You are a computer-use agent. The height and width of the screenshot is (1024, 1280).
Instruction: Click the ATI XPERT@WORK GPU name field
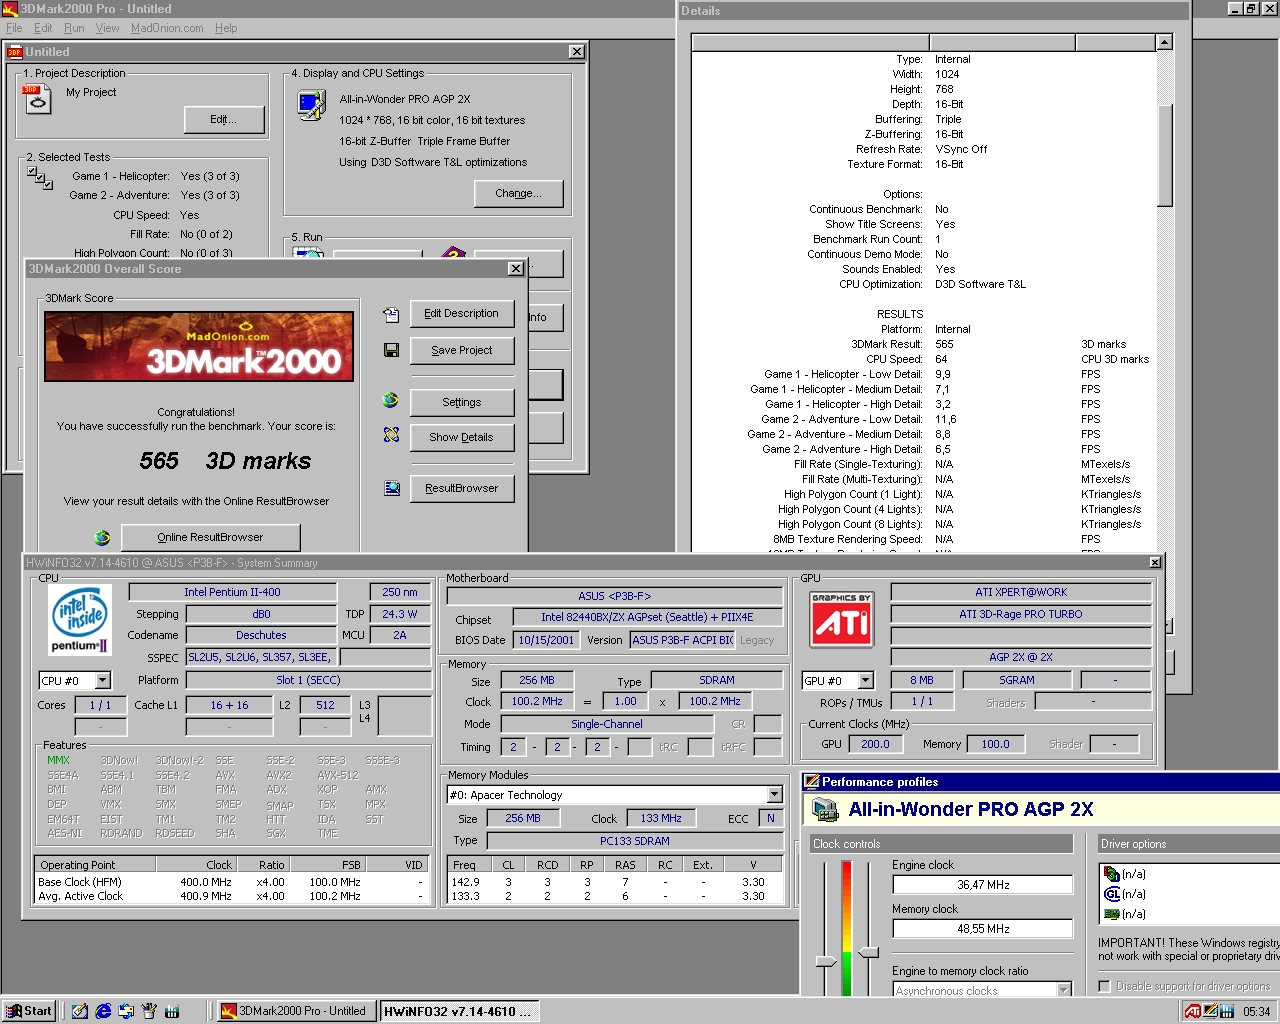1021,592
